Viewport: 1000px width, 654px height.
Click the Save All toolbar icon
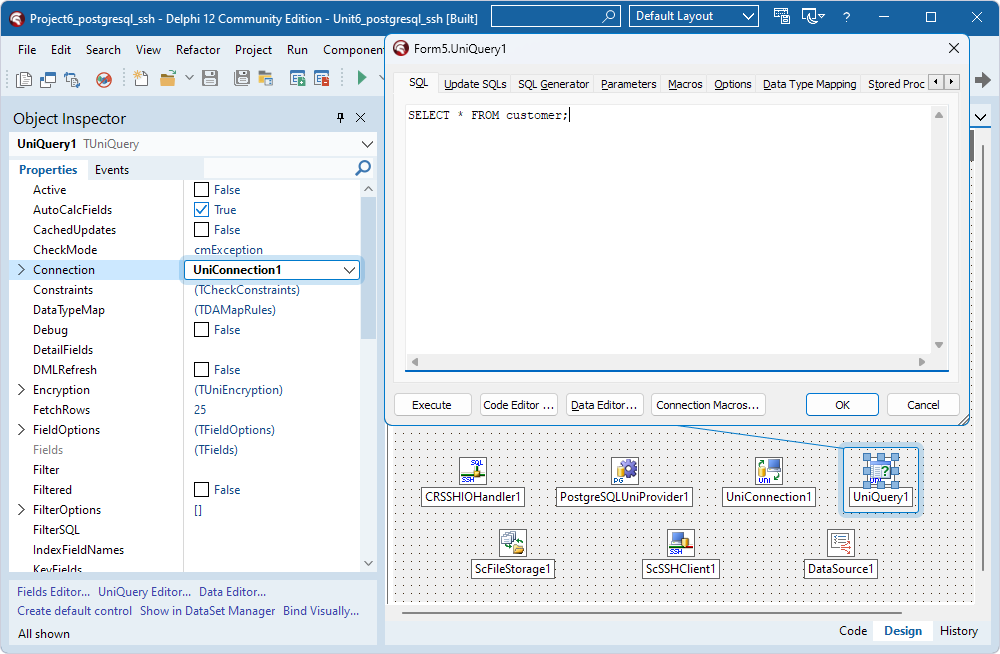241,78
